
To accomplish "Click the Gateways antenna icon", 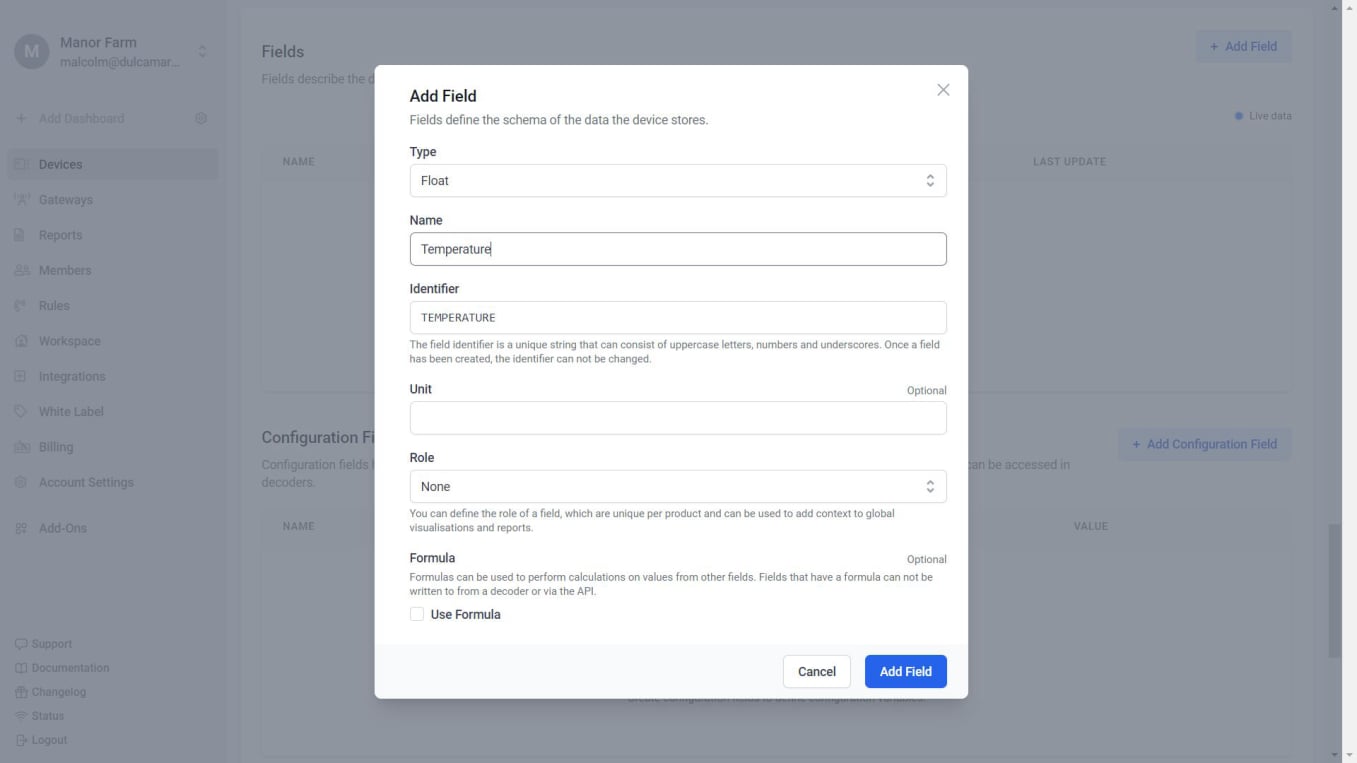I will tap(21, 200).
